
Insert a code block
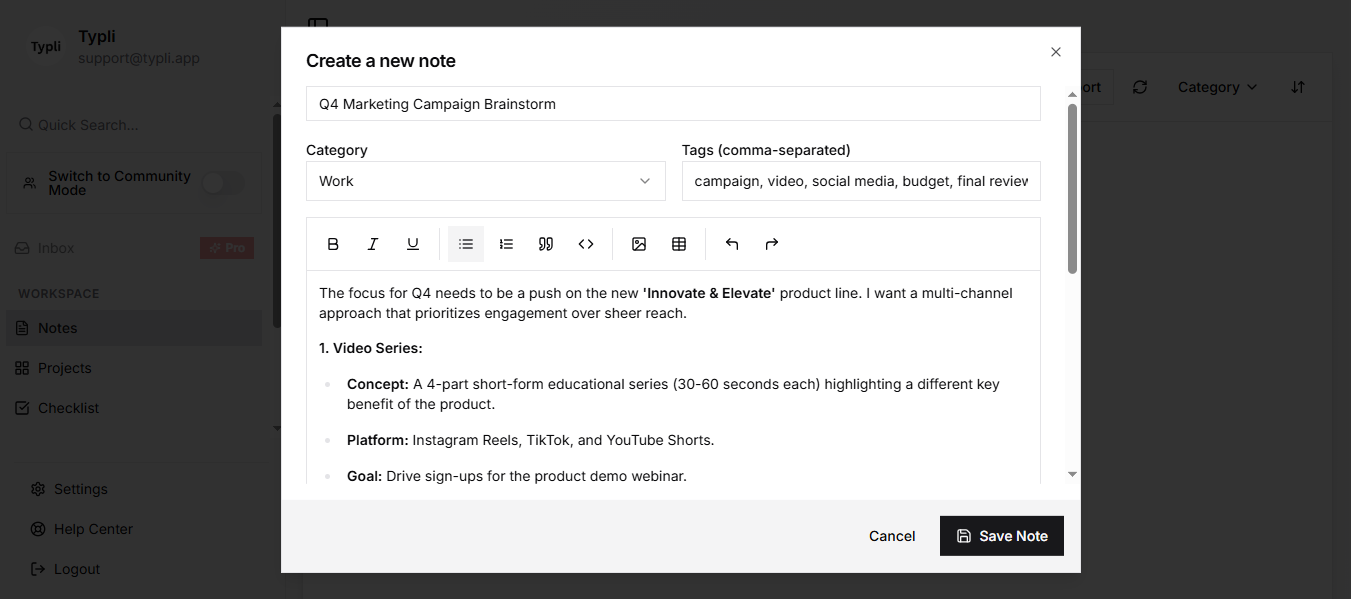(586, 244)
